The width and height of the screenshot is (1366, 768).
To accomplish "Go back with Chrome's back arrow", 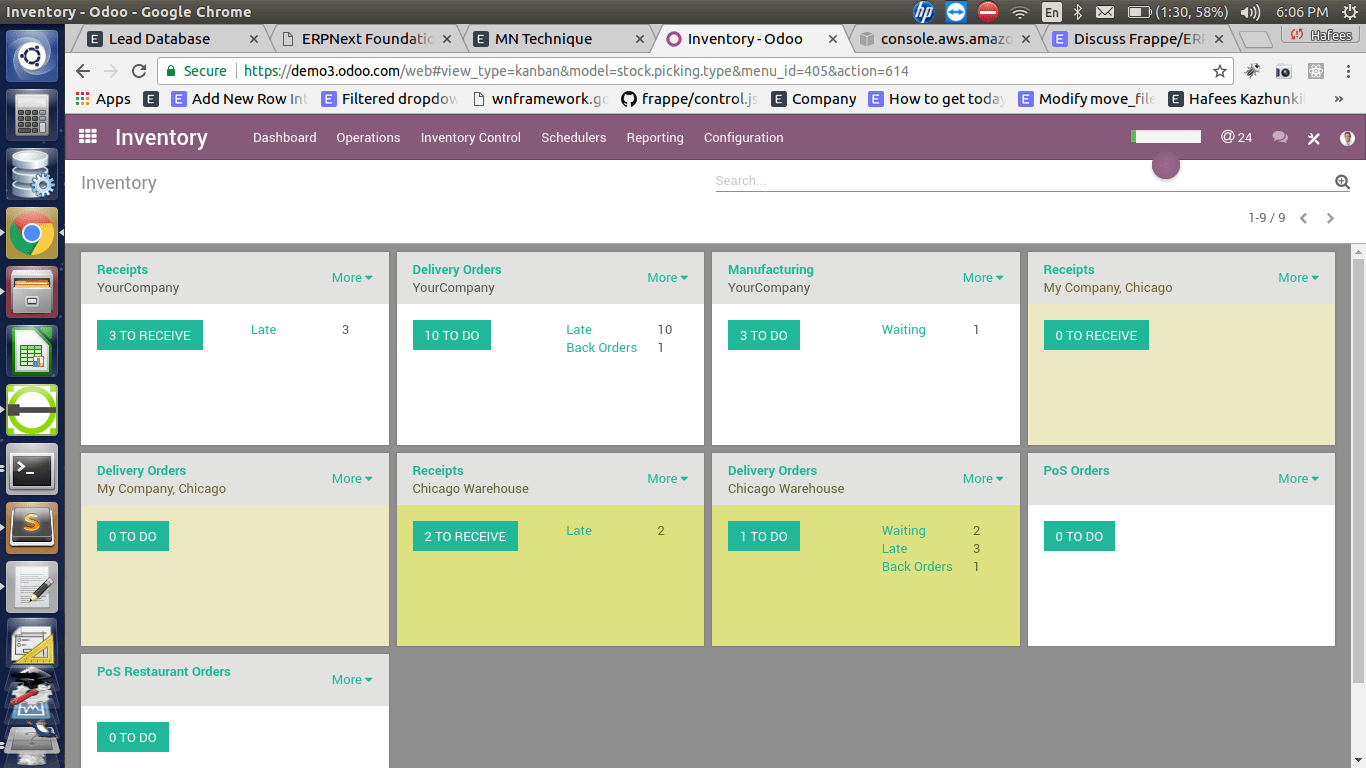I will tap(83, 71).
